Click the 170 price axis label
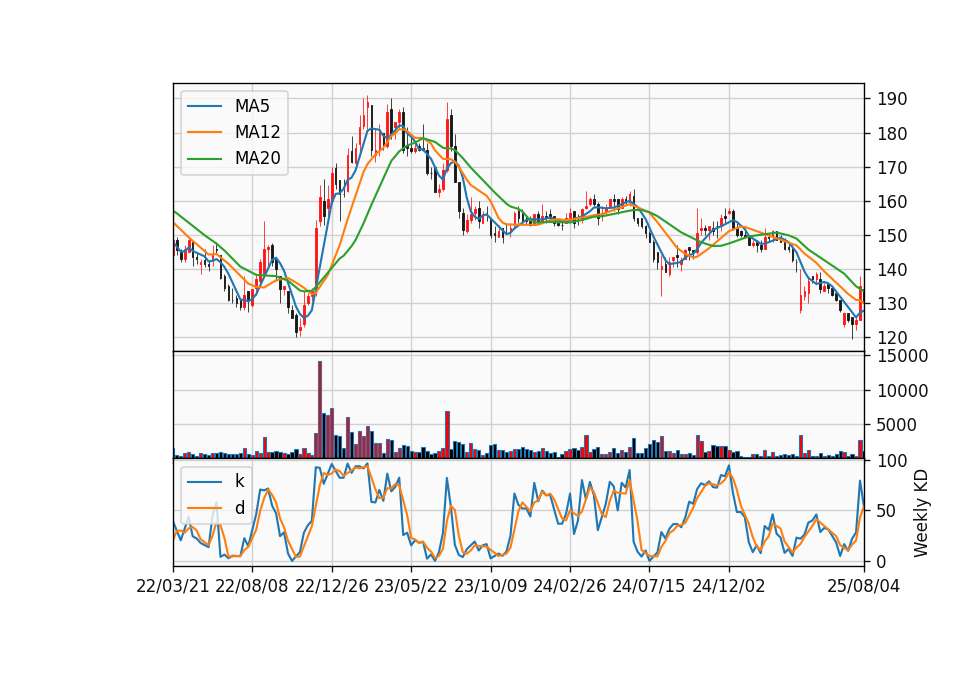960x690 pixels. pos(892,168)
